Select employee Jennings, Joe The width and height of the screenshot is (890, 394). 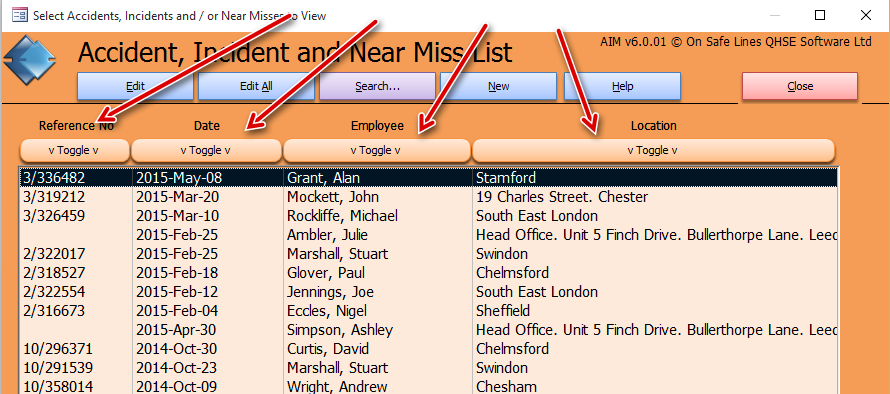330,292
